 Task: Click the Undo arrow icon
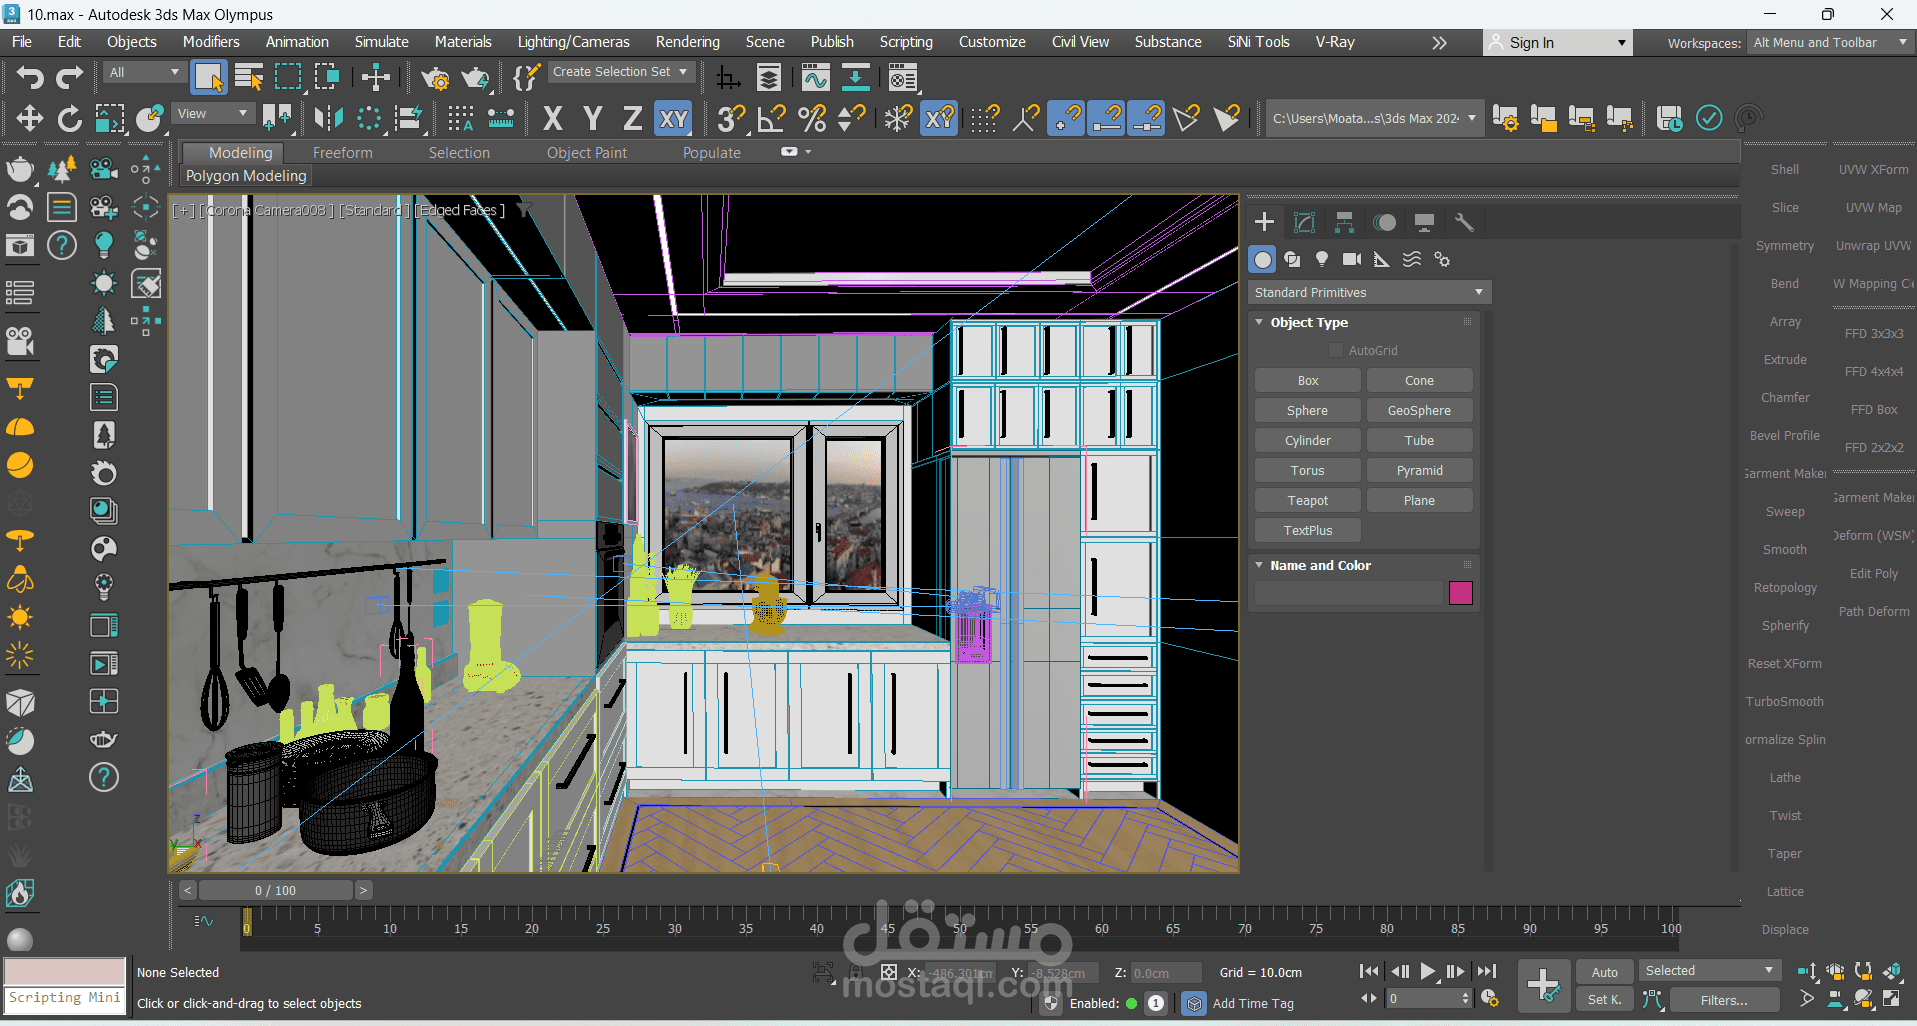point(30,77)
